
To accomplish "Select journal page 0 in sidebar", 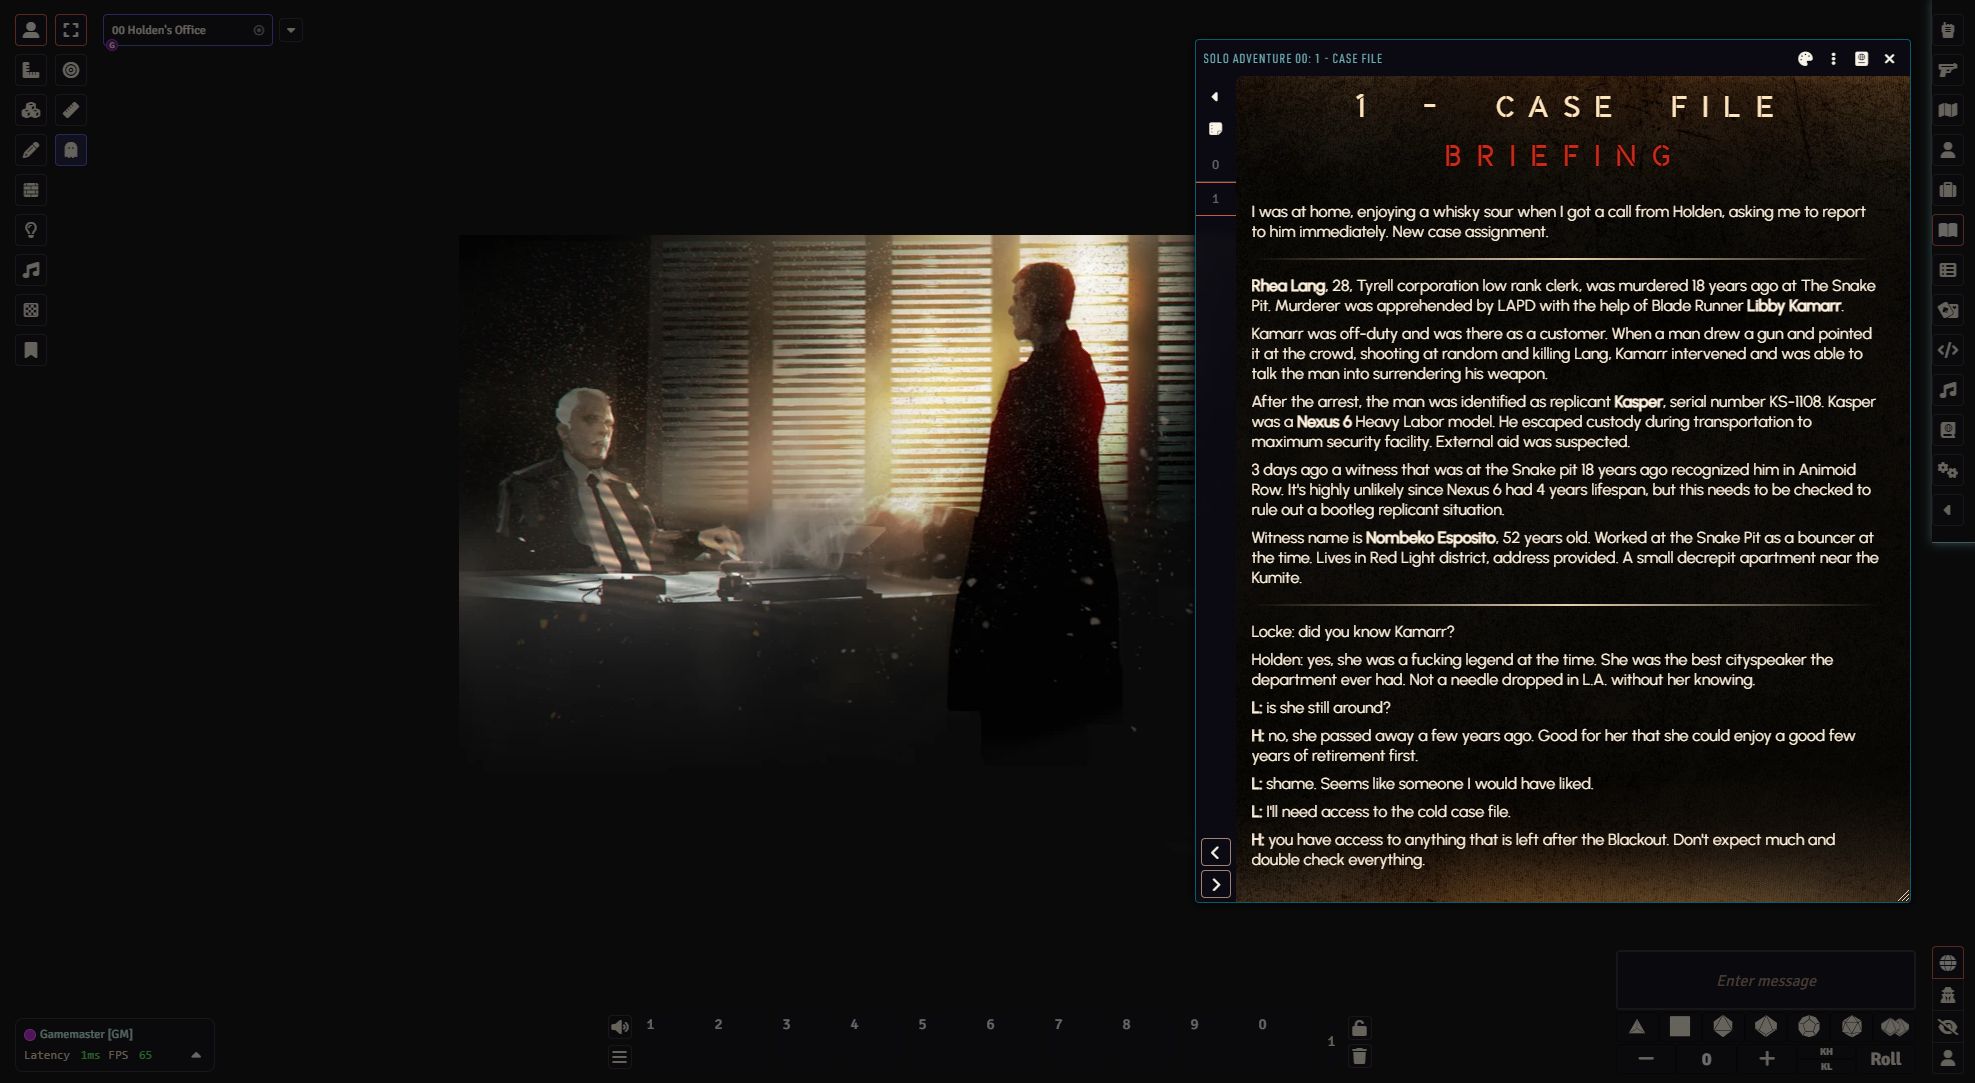I will pyautogui.click(x=1215, y=165).
